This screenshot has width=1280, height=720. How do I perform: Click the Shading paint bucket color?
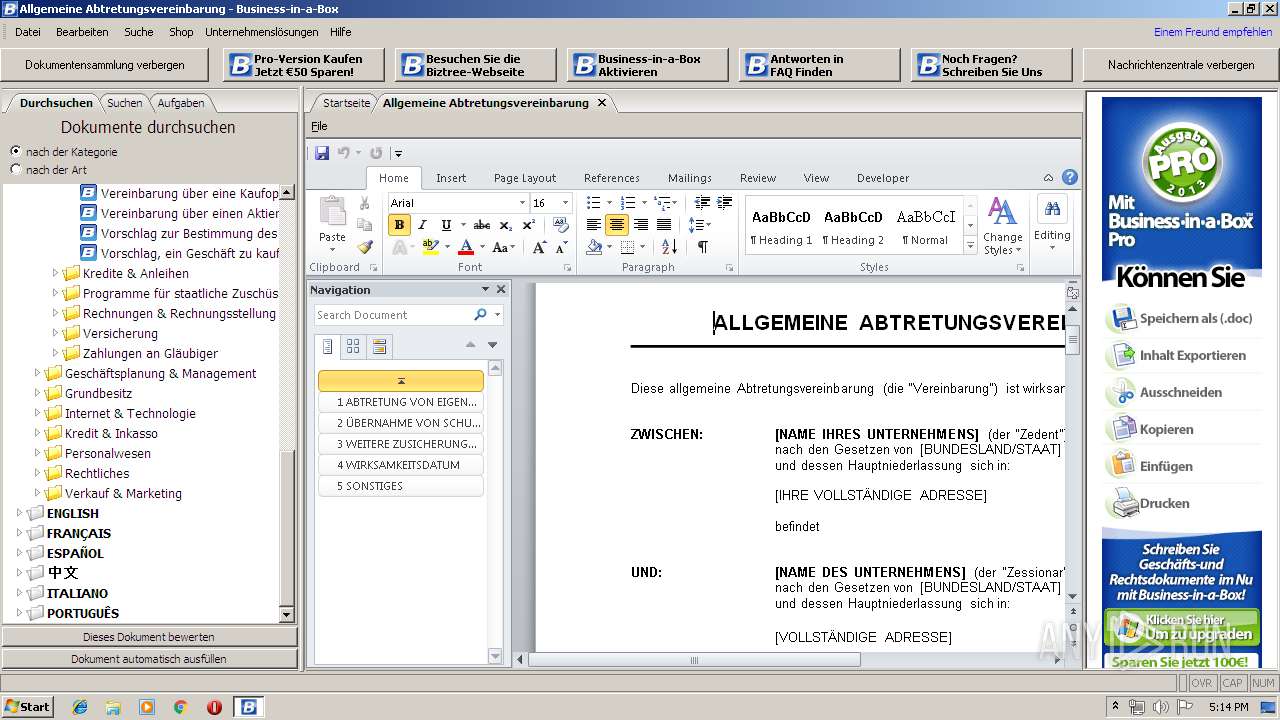[594, 247]
